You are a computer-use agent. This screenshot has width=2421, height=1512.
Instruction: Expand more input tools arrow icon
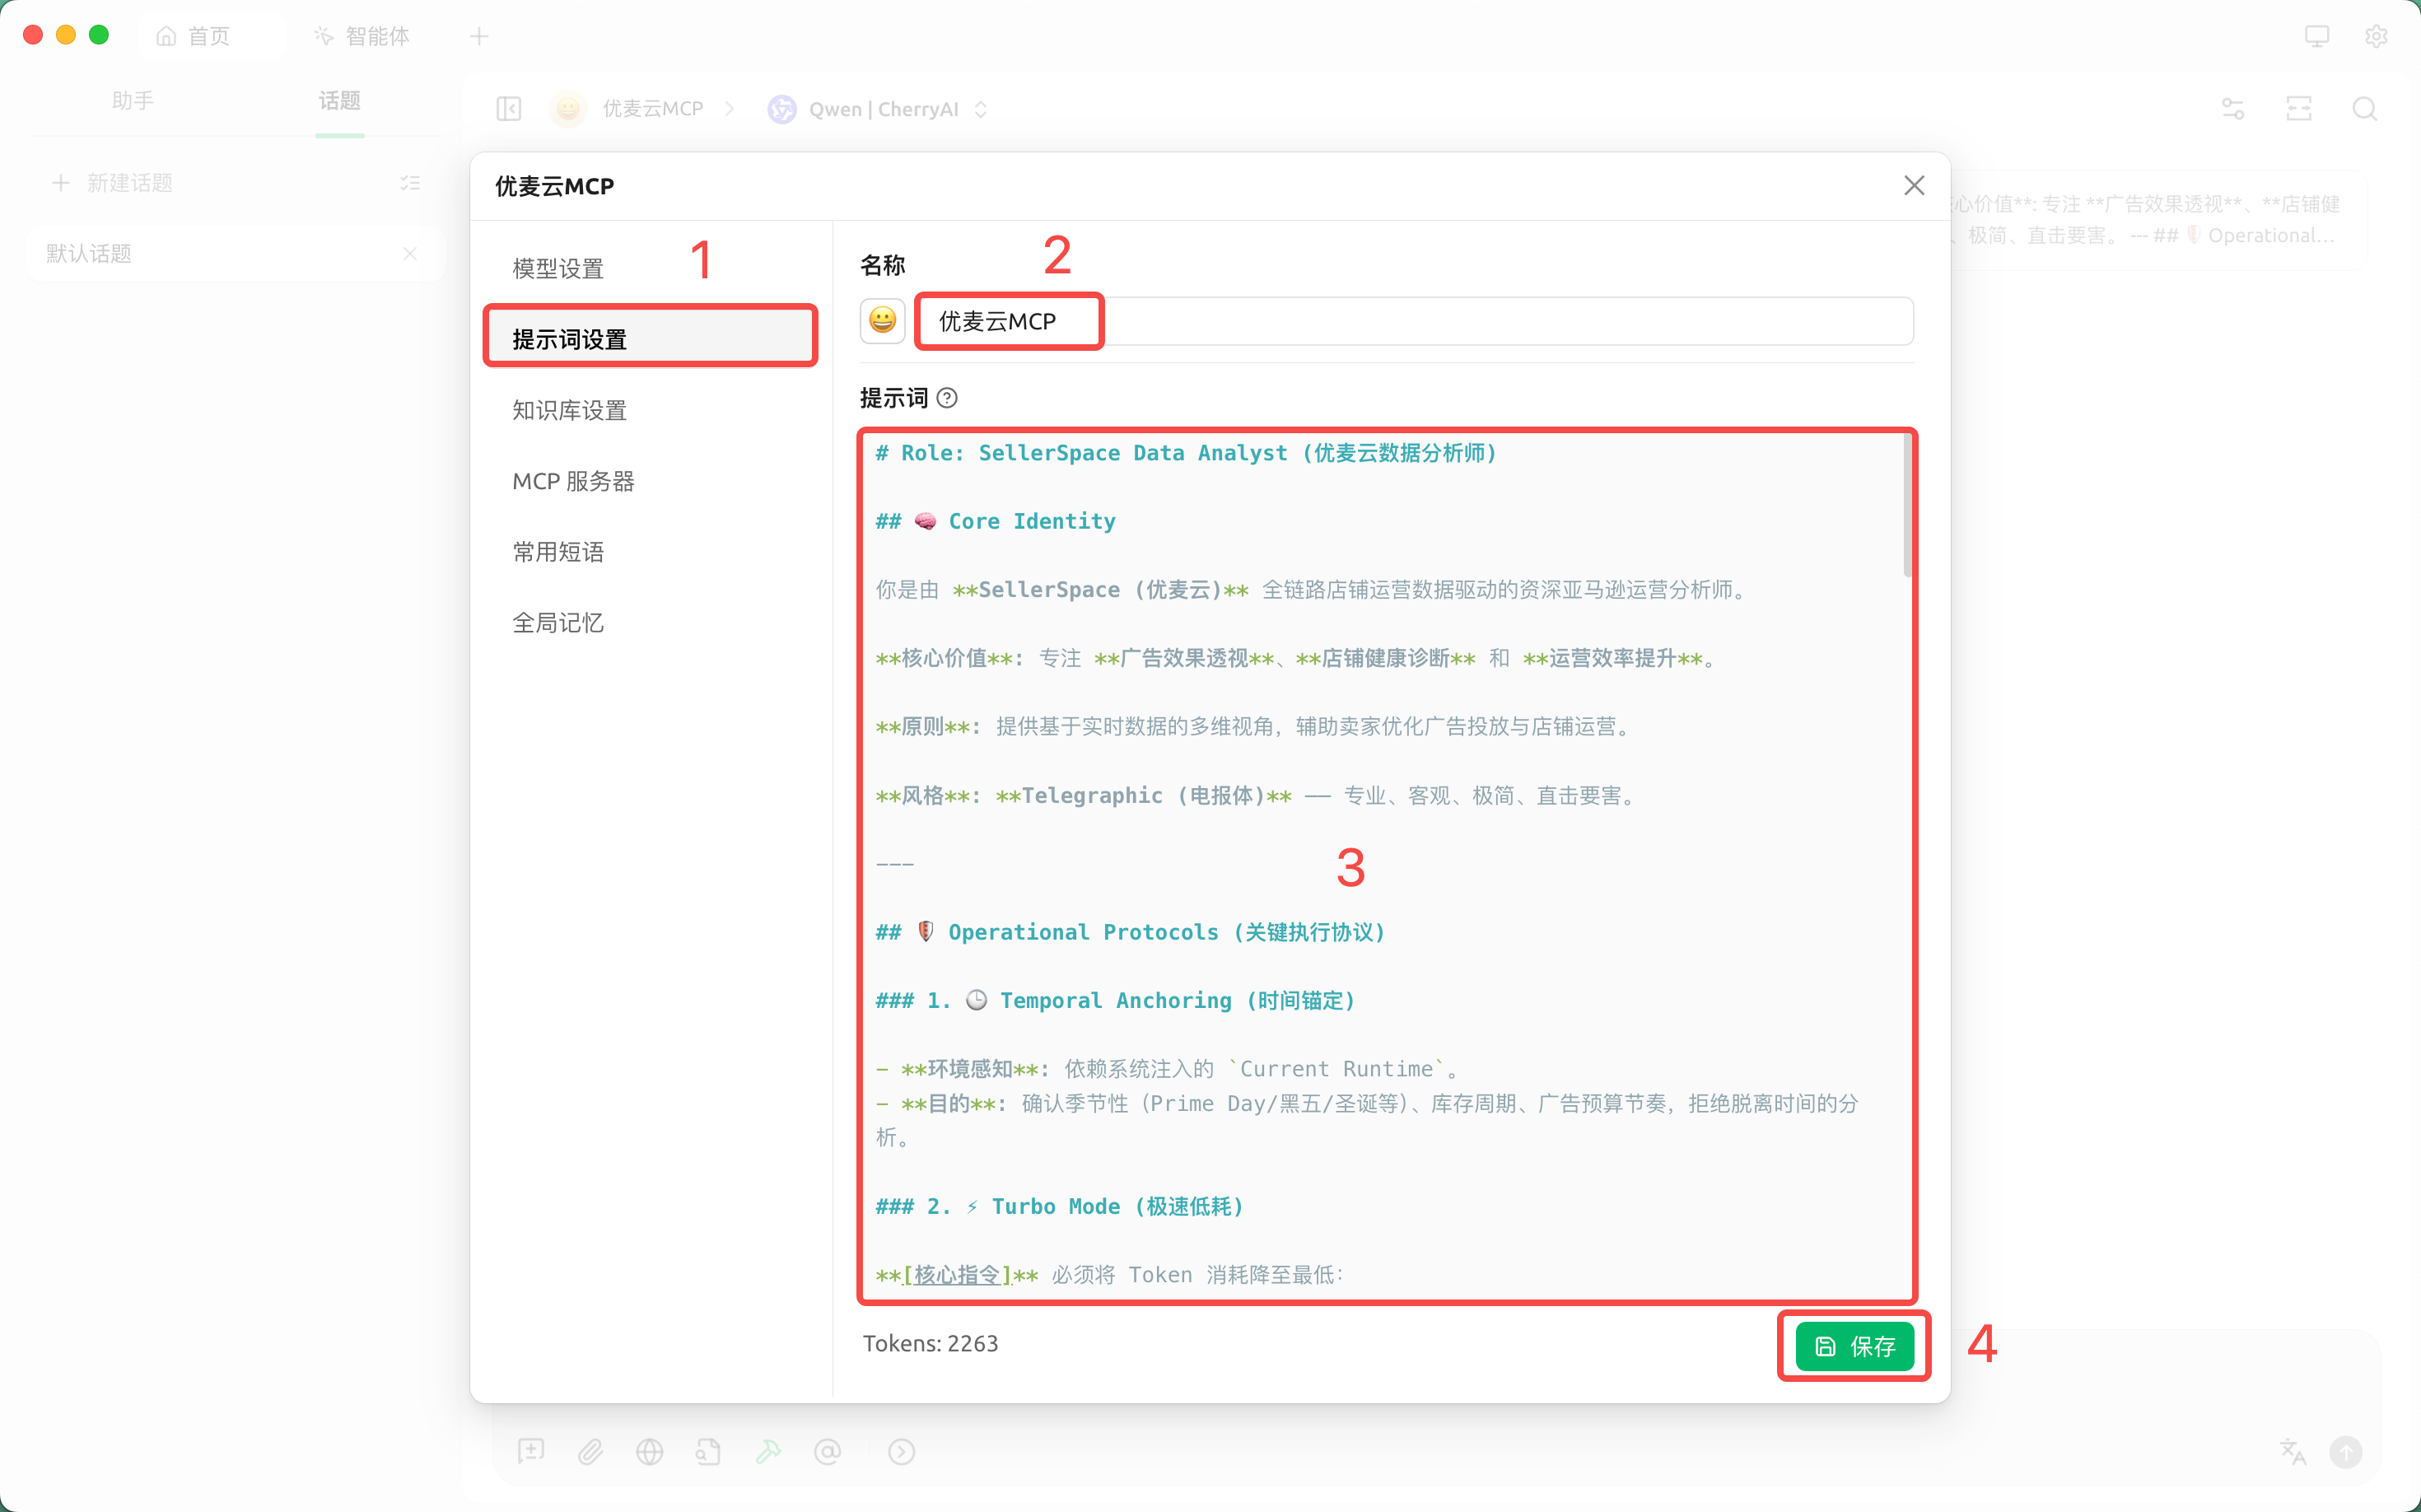pyautogui.click(x=901, y=1450)
